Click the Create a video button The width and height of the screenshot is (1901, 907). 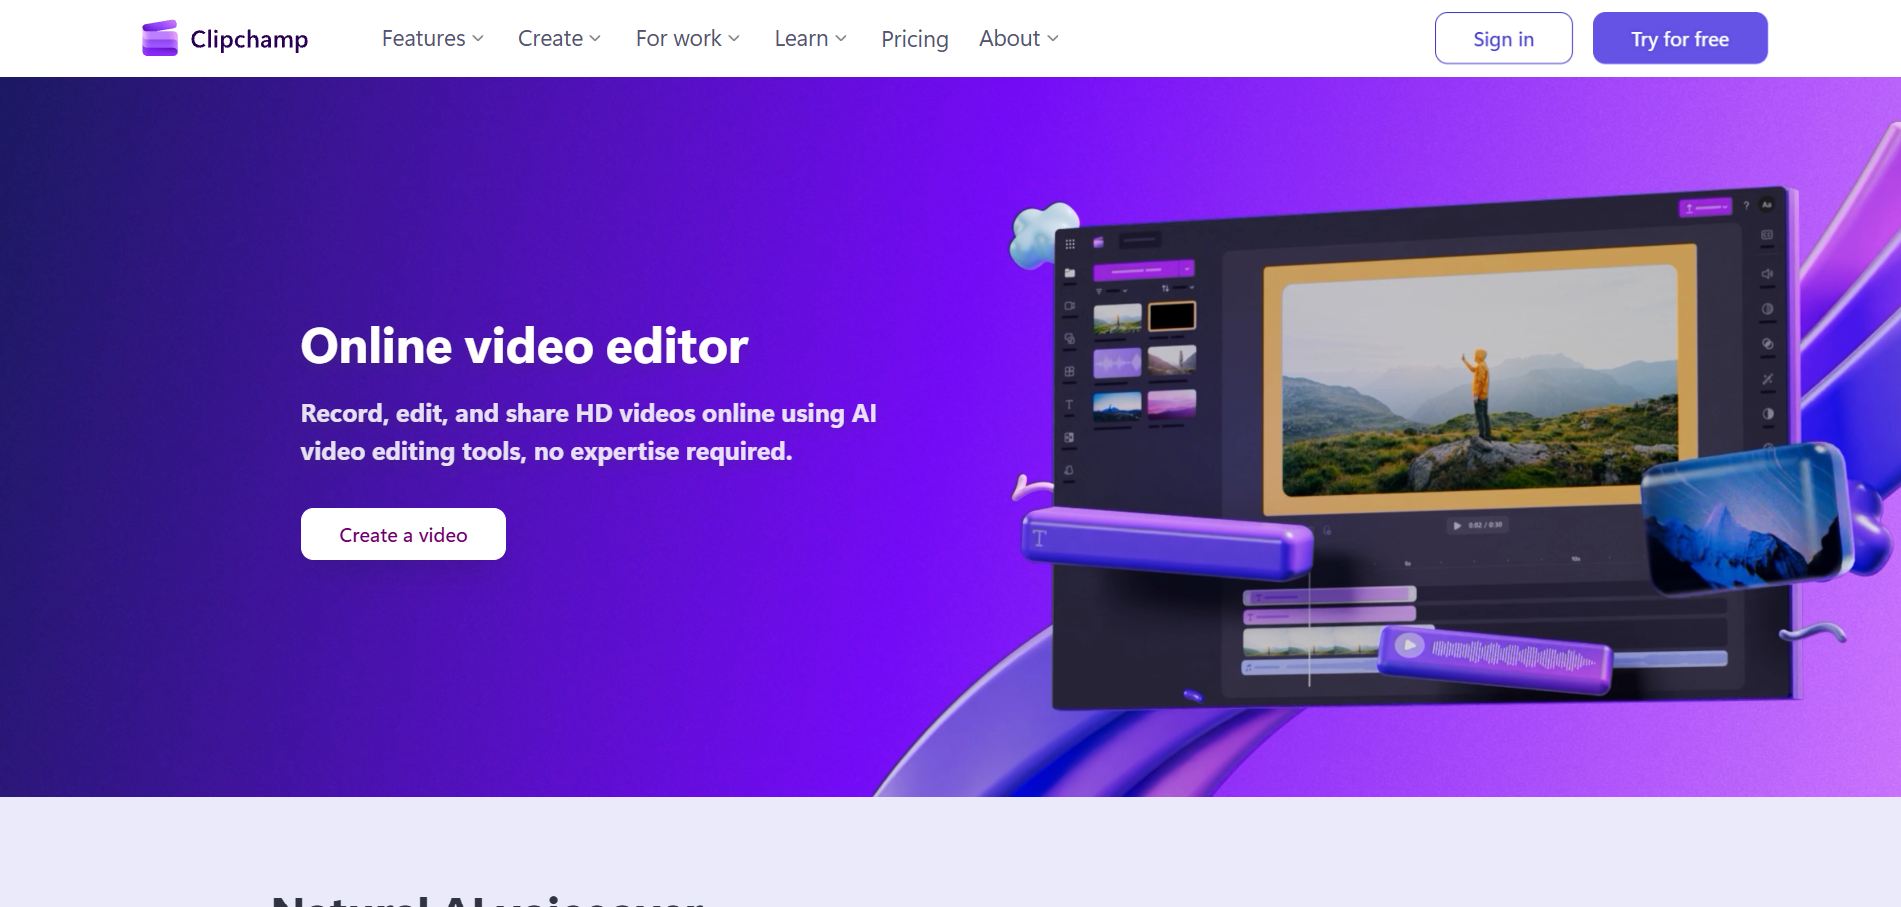[x=403, y=534]
